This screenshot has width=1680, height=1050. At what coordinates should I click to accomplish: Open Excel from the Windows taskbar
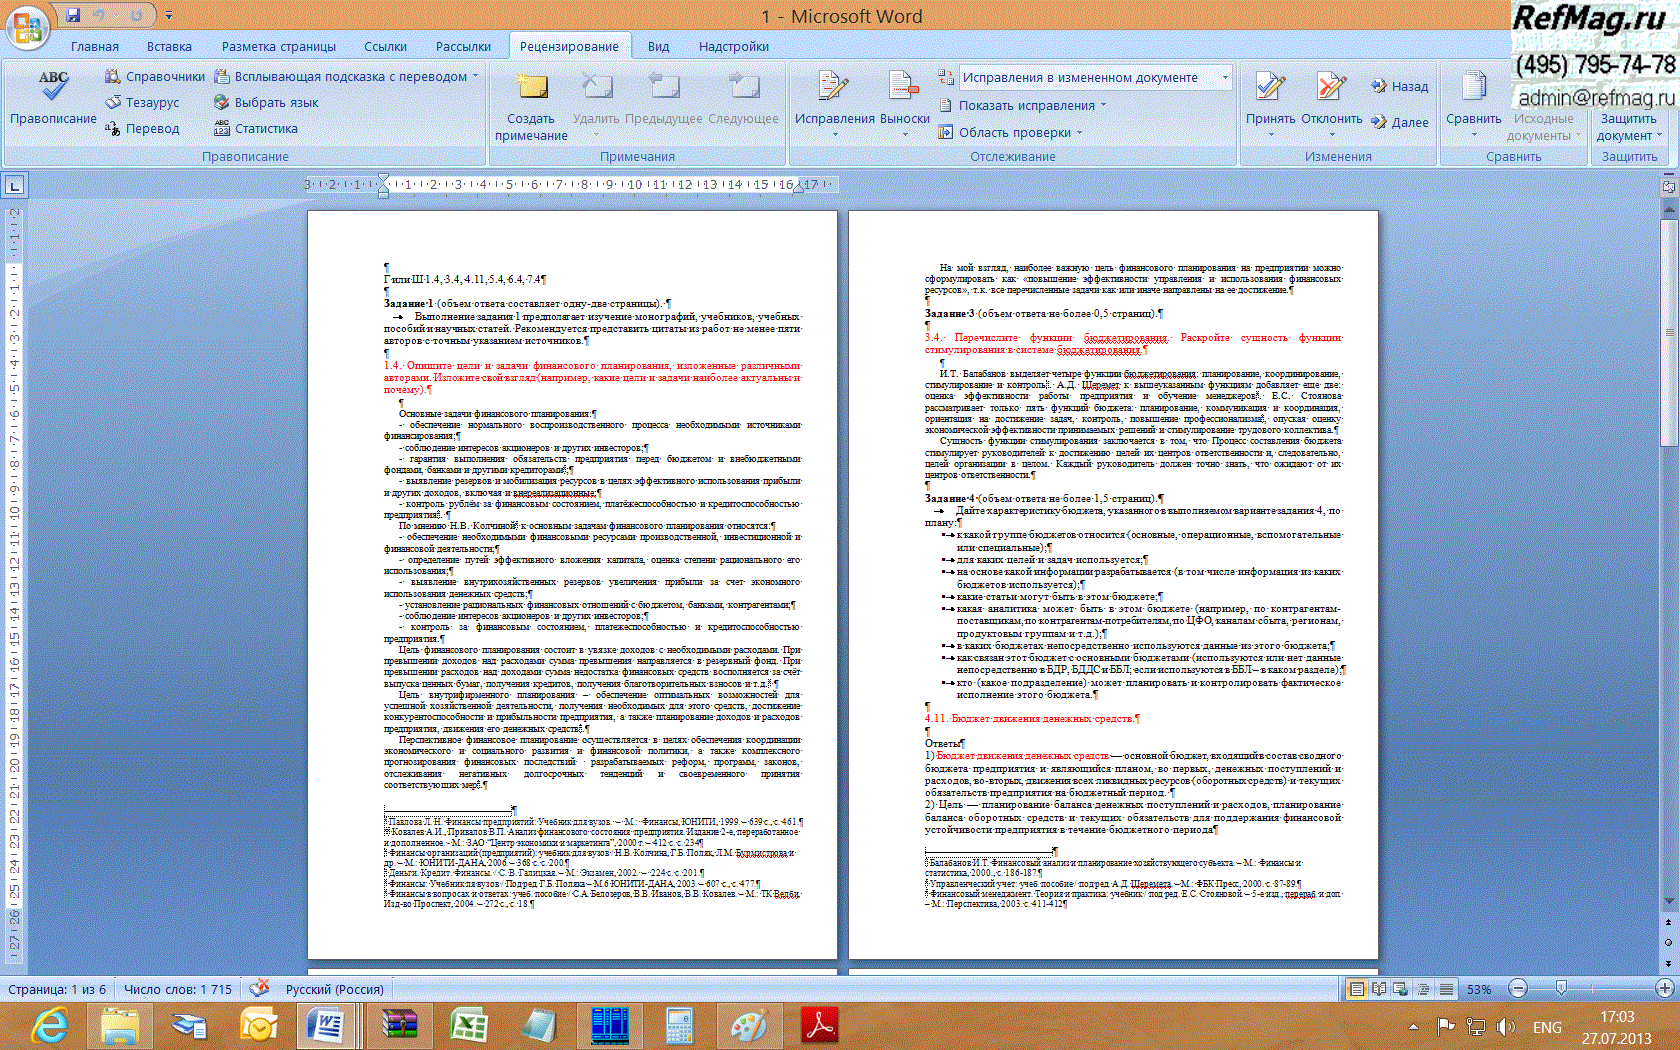click(x=468, y=1026)
